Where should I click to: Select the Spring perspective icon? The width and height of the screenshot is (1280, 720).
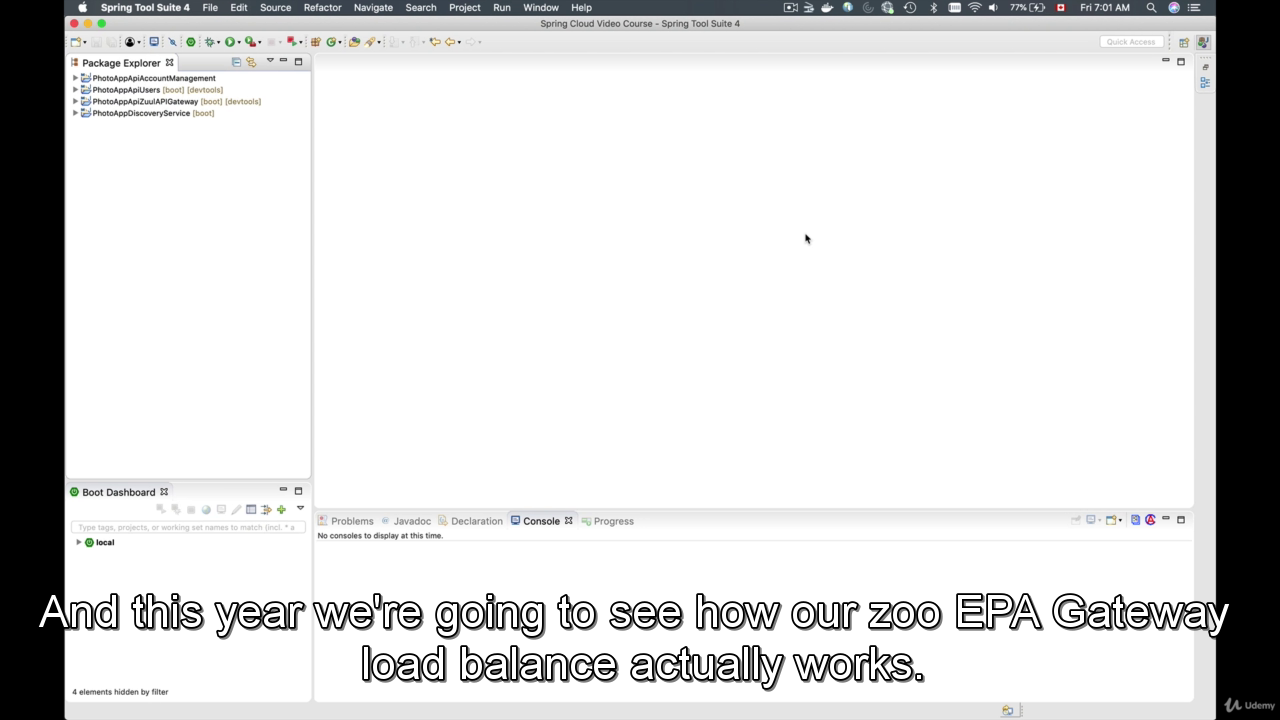pyautogui.click(x=1202, y=42)
